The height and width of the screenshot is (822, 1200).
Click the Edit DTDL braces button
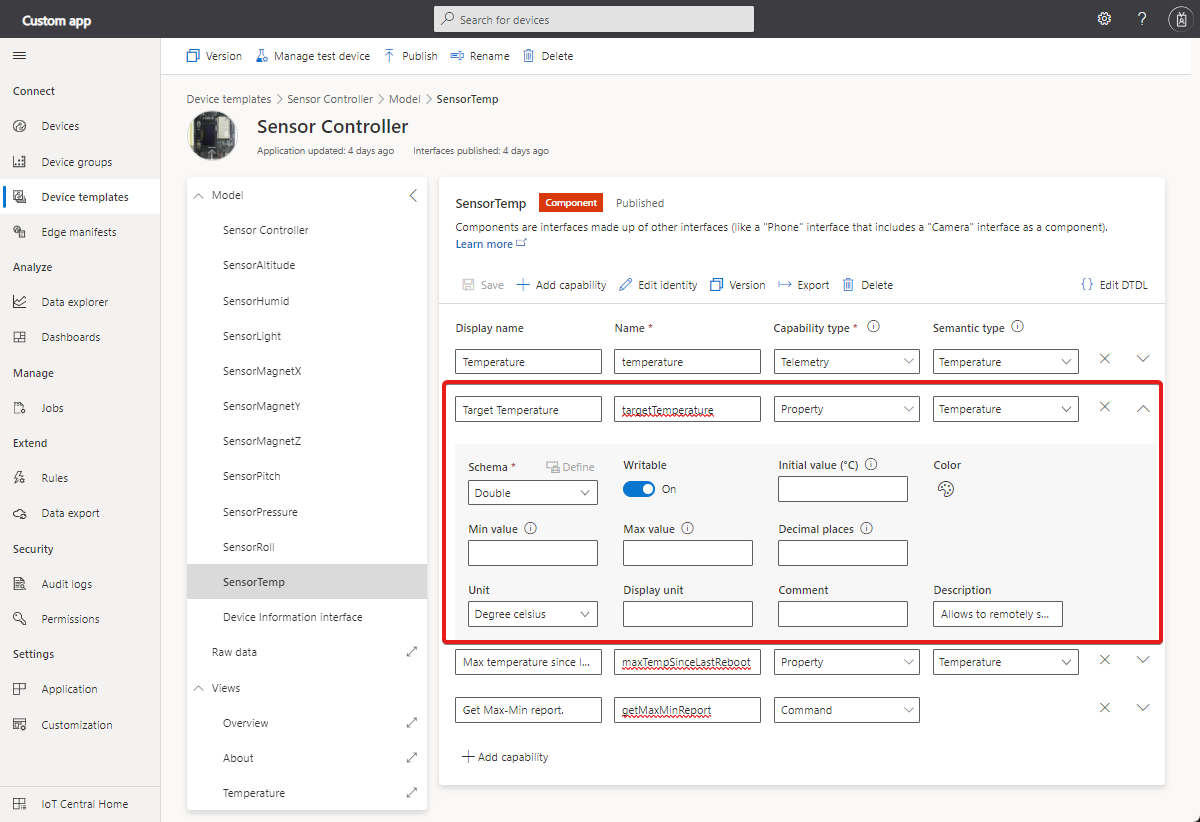(1114, 285)
